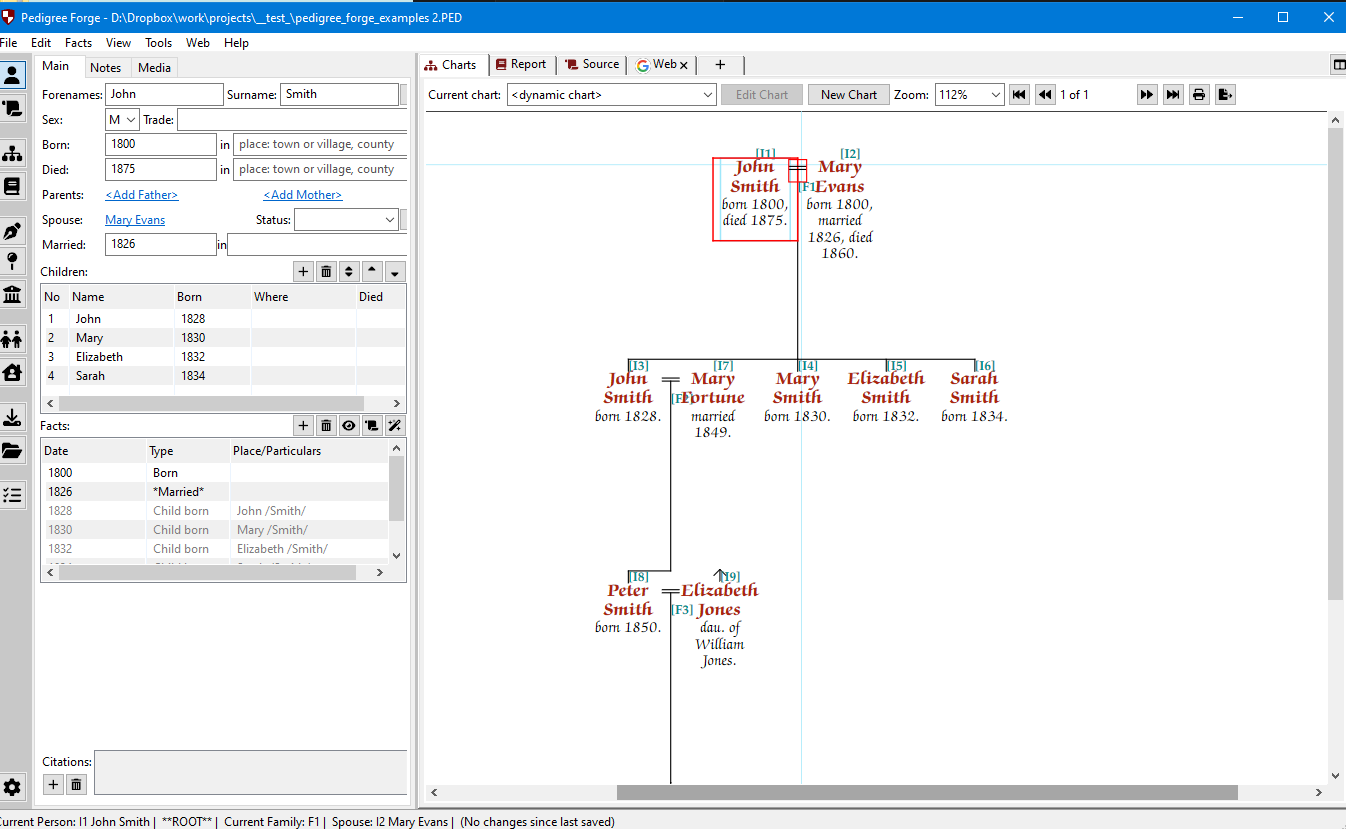1346x829 pixels.
Task: Expand the Current chart dropdown
Action: 706,95
